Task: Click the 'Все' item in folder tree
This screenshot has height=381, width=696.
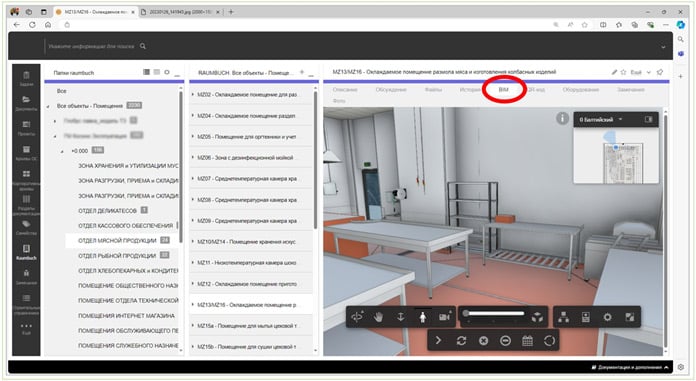Action: (62, 91)
